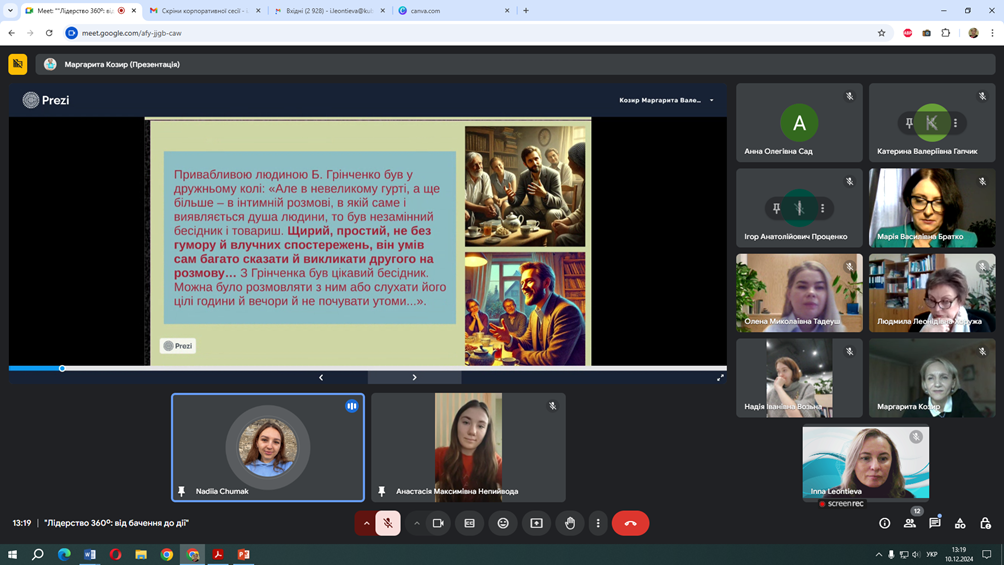The width and height of the screenshot is (1004, 565).
Task: Toggle the camera on or off
Action: point(438,523)
